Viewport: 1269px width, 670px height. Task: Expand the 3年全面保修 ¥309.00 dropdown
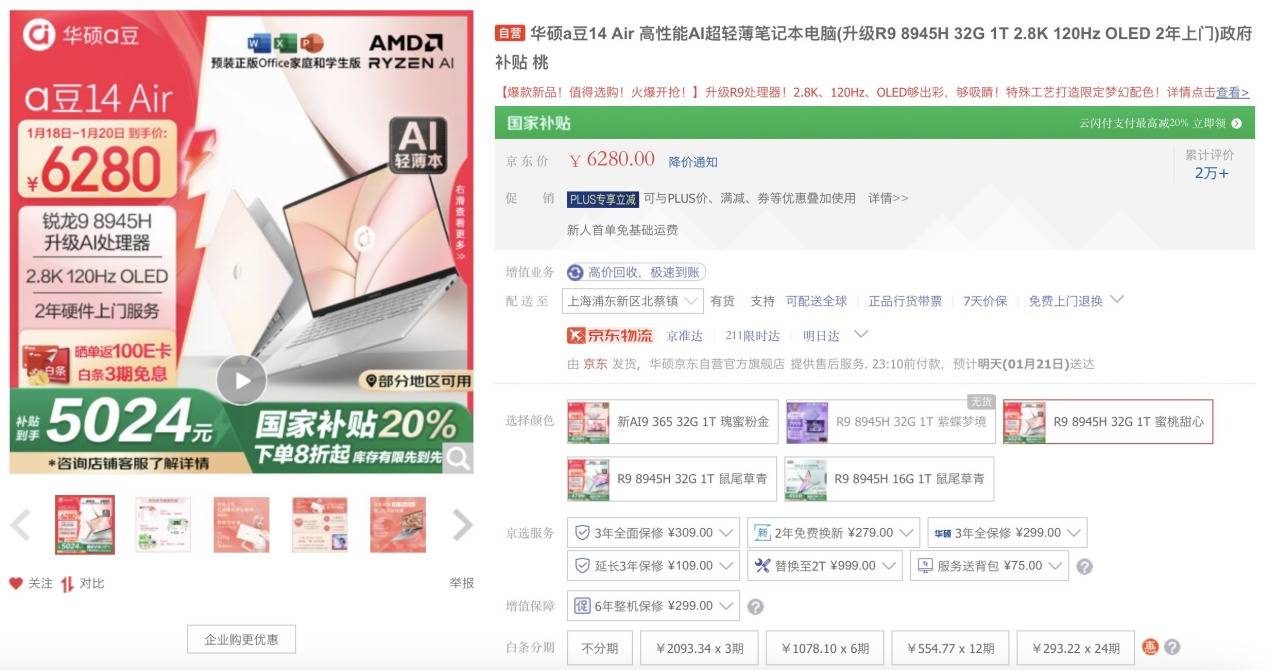pyautogui.click(x=726, y=533)
